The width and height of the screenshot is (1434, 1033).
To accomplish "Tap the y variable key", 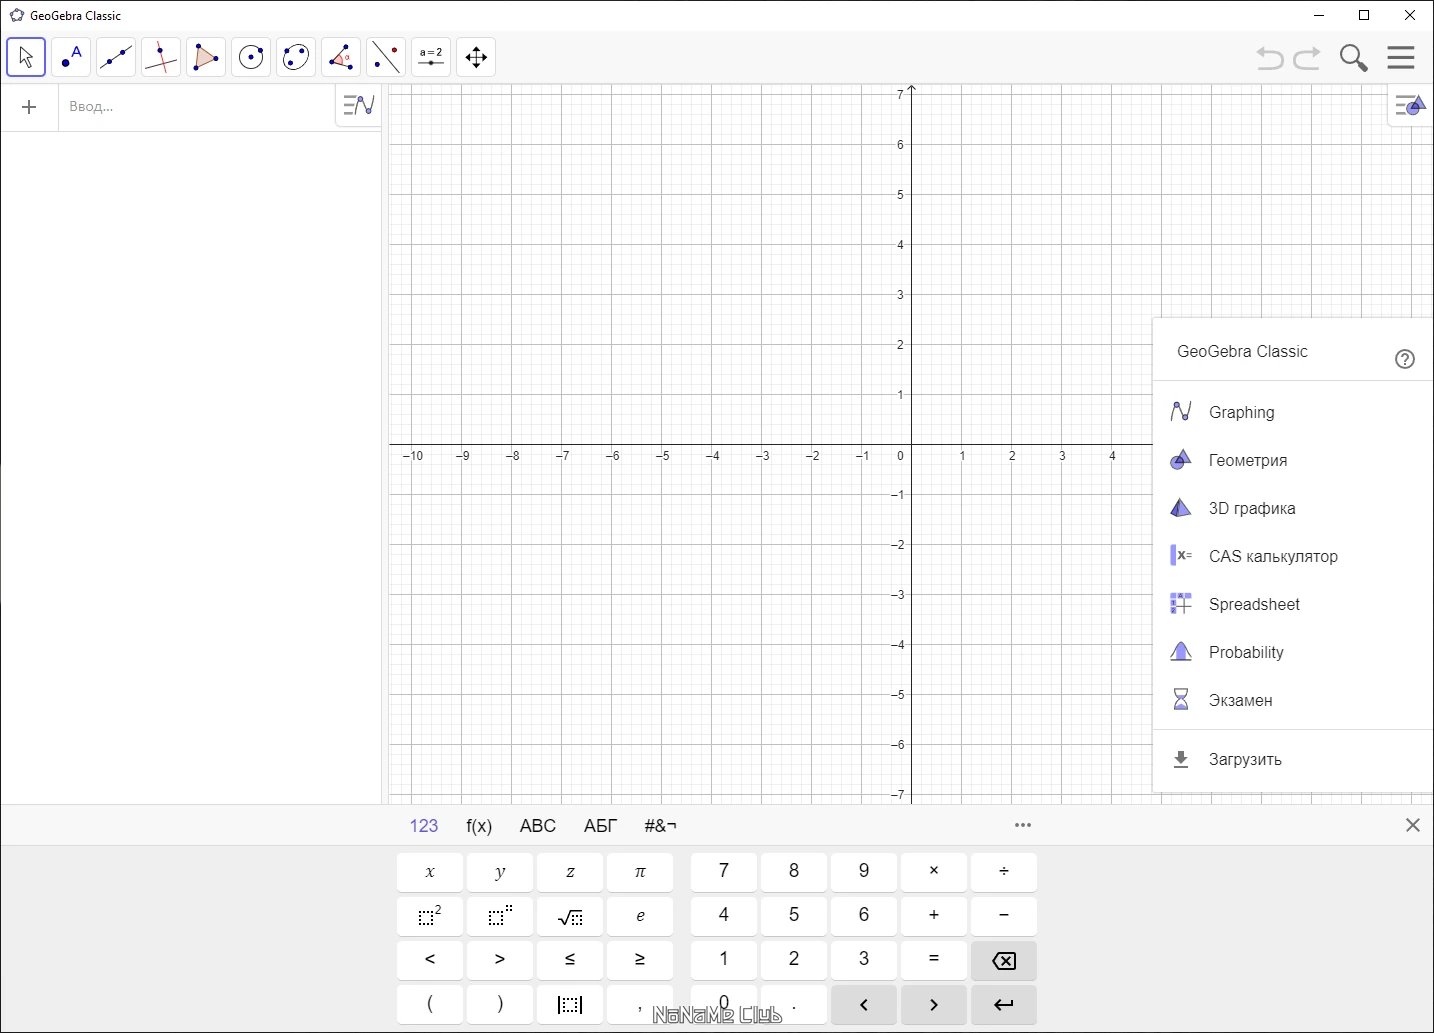I will (x=500, y=872).
